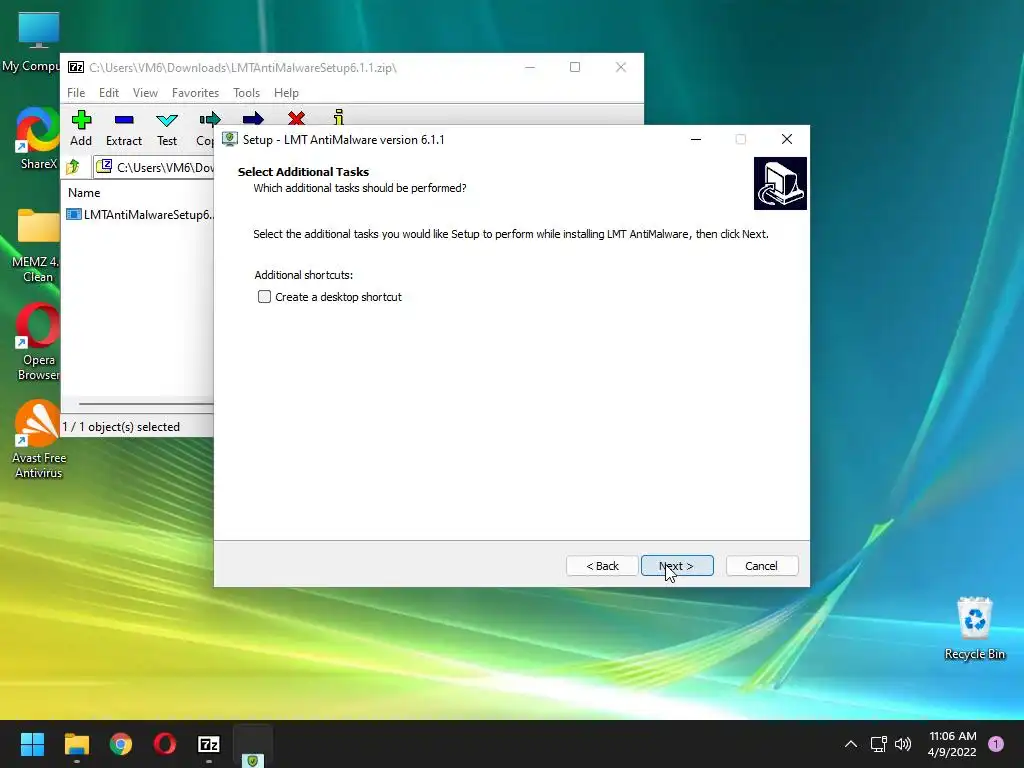Enable Create a desktop shortcut checkbox

tap(264, 296)
